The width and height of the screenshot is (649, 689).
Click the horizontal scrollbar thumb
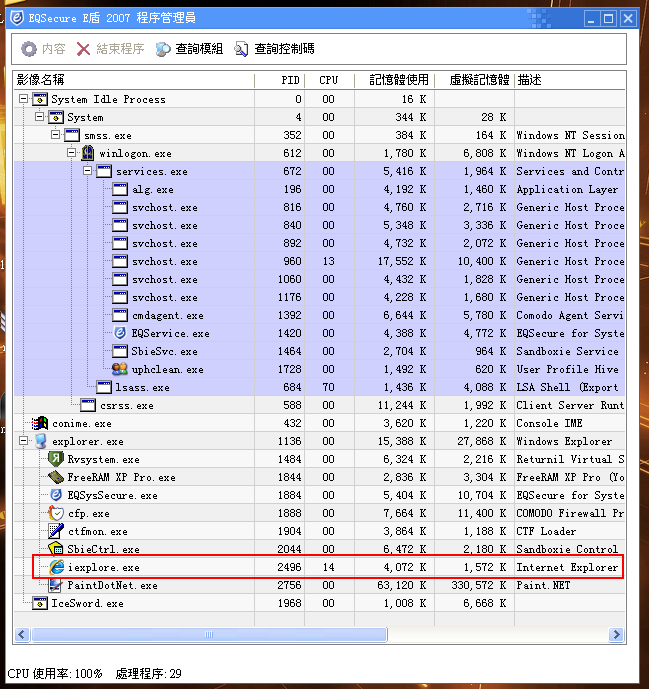(x=209, y=635)
